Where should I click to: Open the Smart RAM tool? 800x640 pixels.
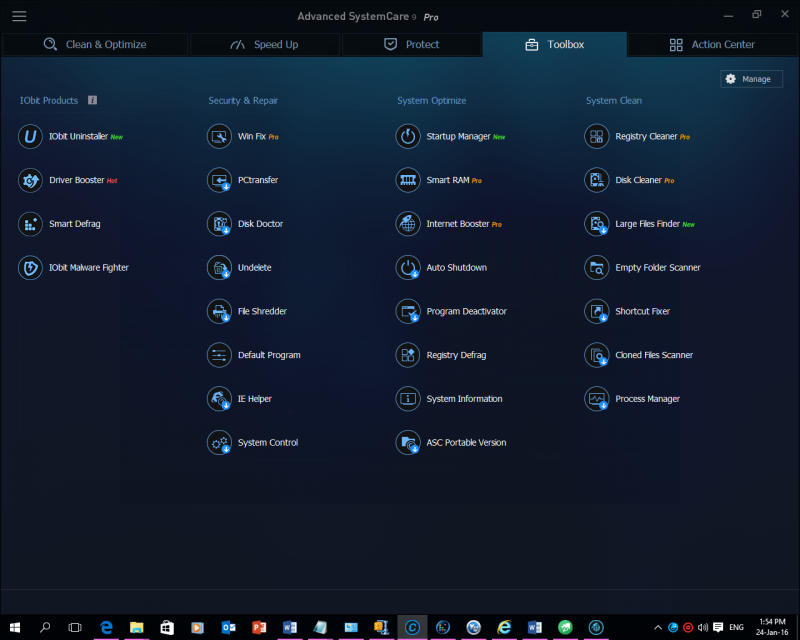pyautogui.click(x=439, y=180)
